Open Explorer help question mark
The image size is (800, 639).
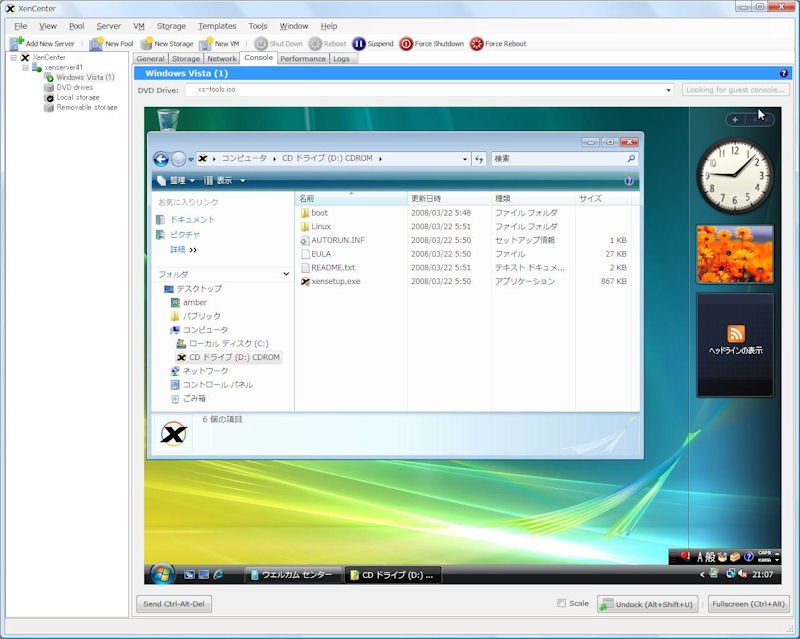coord(629,181)
